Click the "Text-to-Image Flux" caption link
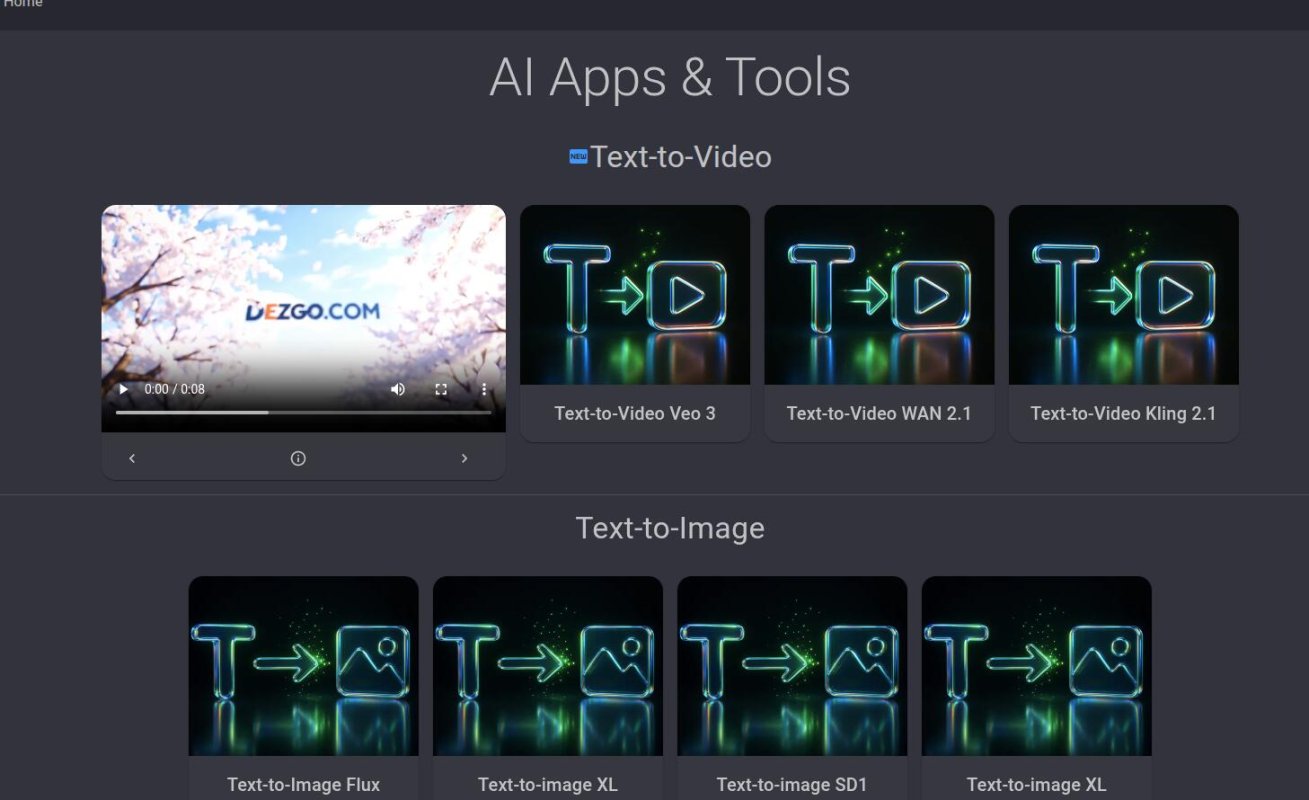 [303, 784]
